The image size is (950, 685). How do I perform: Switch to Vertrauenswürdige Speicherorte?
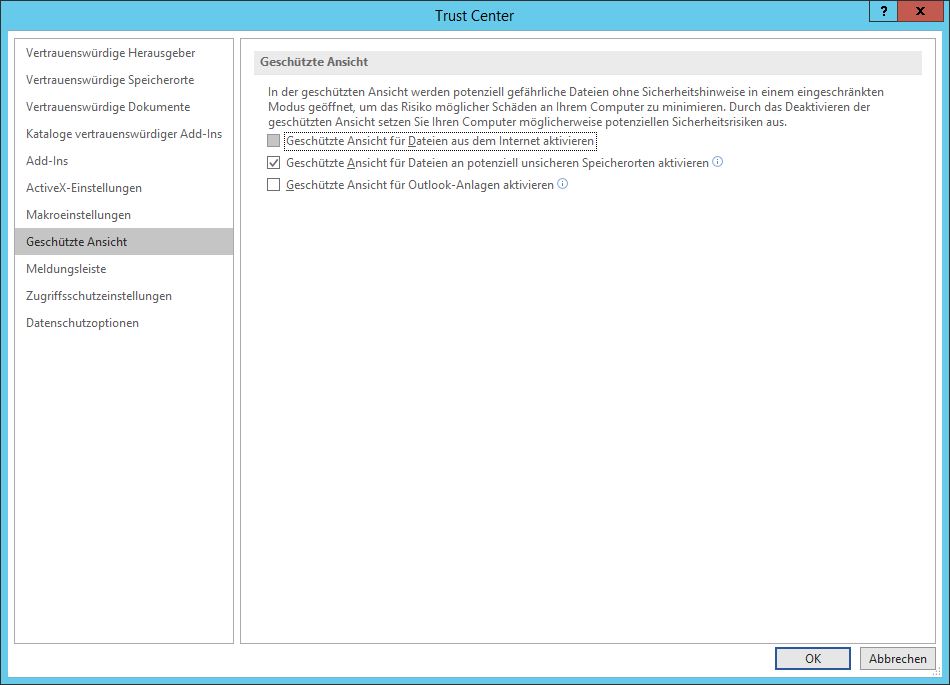(x=110, y=80)
